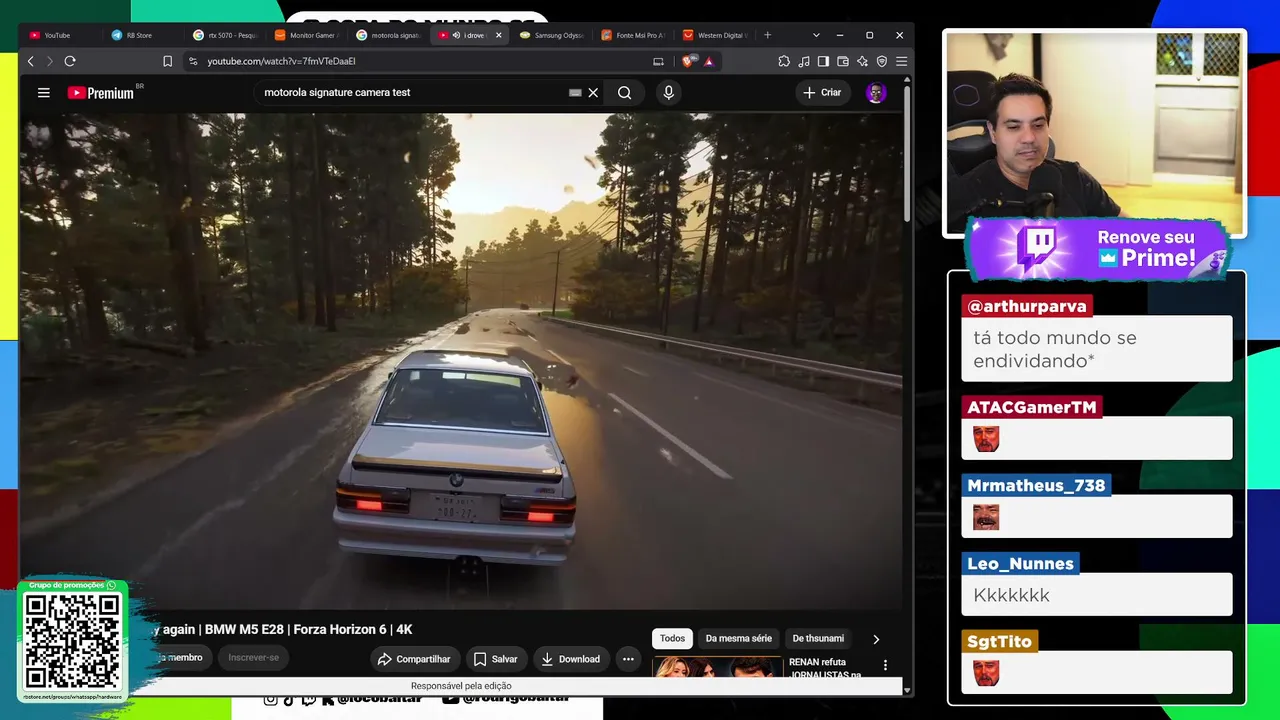Open the Criar upload menu
Viewport: 1280px width, 720px height.
coord(822,93)
